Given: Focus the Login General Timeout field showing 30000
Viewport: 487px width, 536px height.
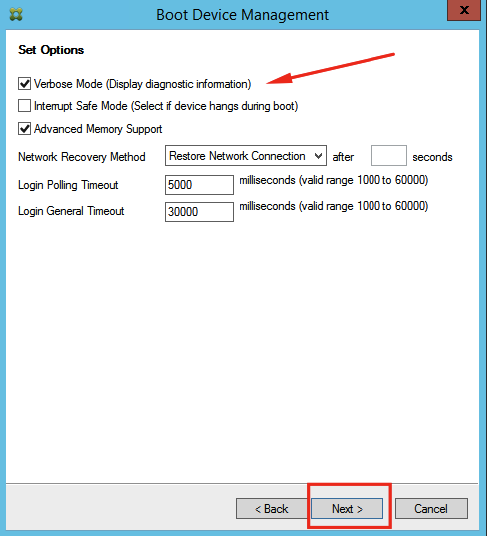Looking at the screenshot, I should coord(199,212).
